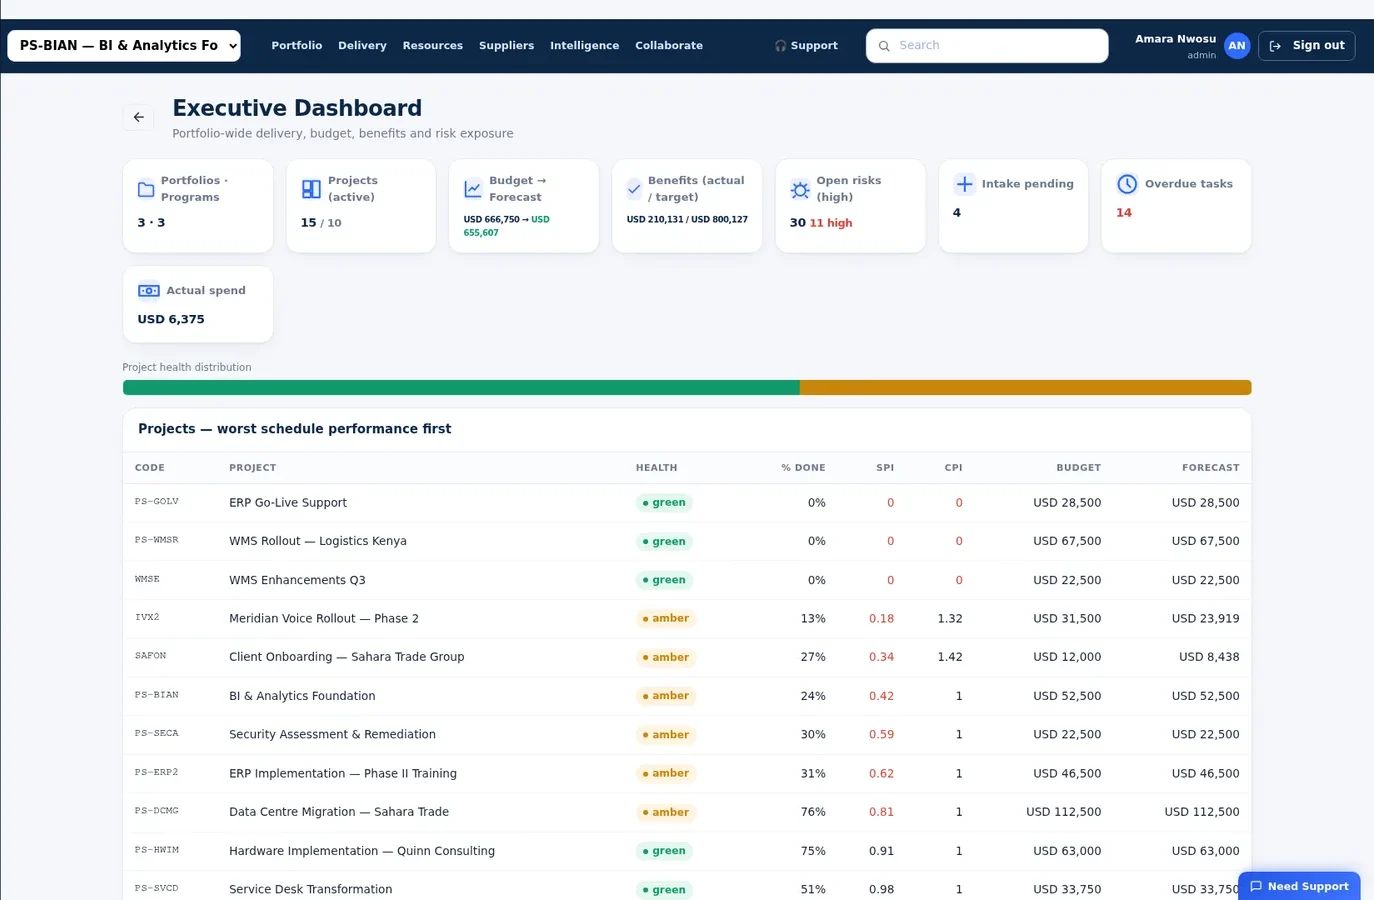Screen dimensions: 1374x900
Task: Click the amber segment of health distribution bar
Action: tap(1025, 388)
